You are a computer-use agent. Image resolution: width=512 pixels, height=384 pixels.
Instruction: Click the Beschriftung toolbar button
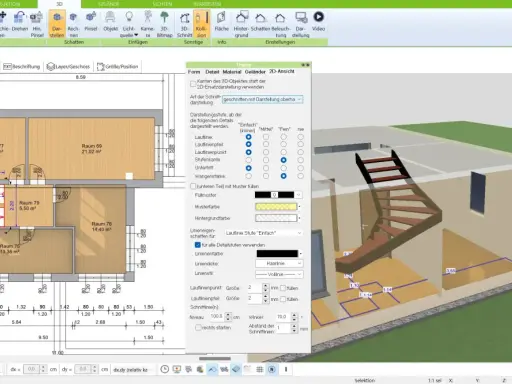[22, 67]
